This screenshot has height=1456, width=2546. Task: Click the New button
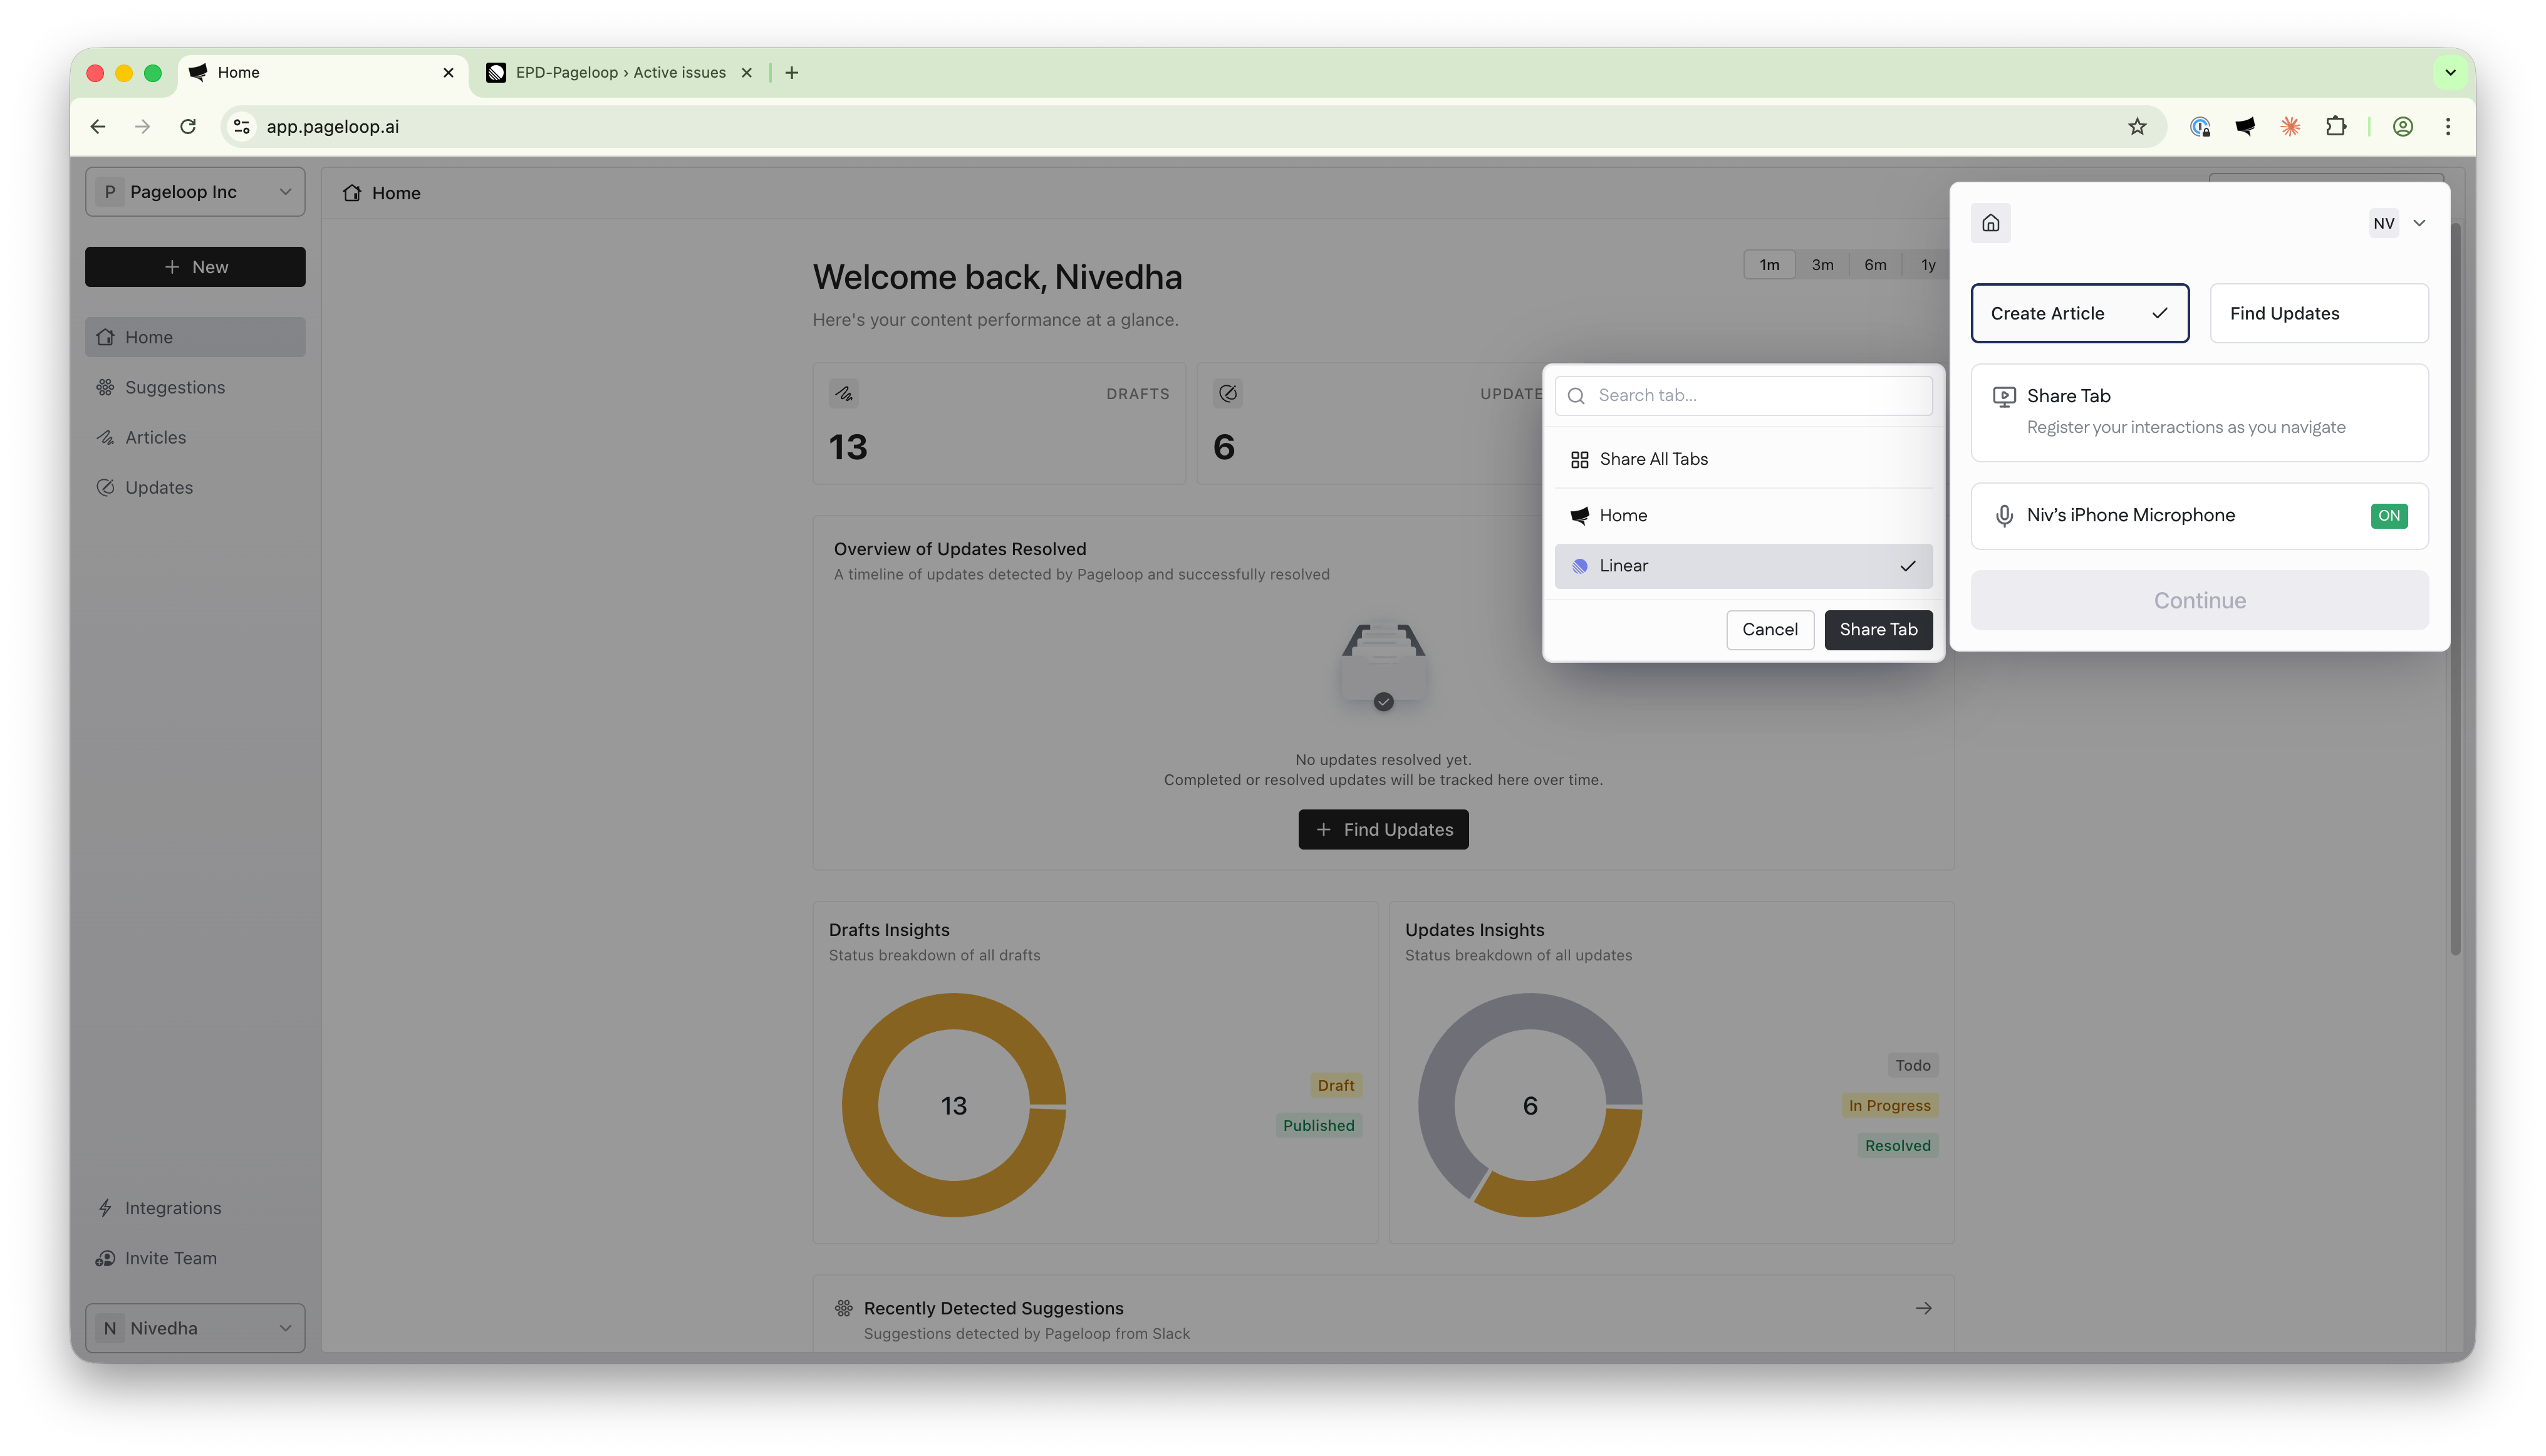pos(195,267)
